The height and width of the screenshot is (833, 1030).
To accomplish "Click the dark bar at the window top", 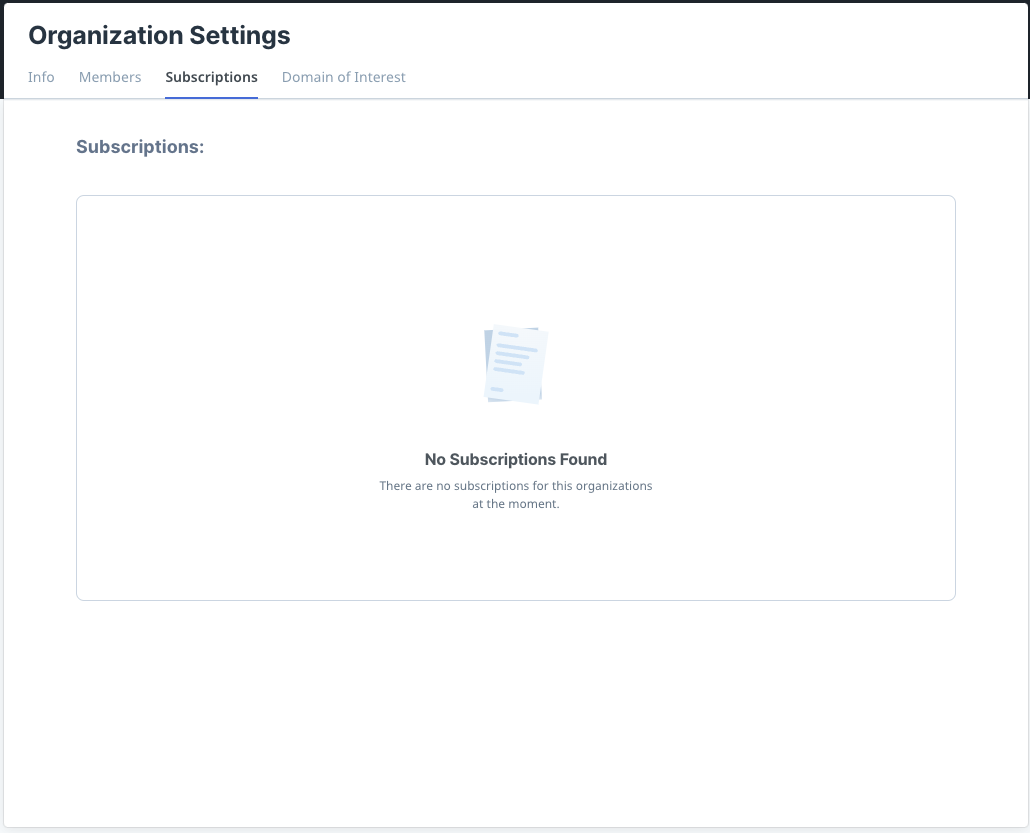I will (515, 1).
